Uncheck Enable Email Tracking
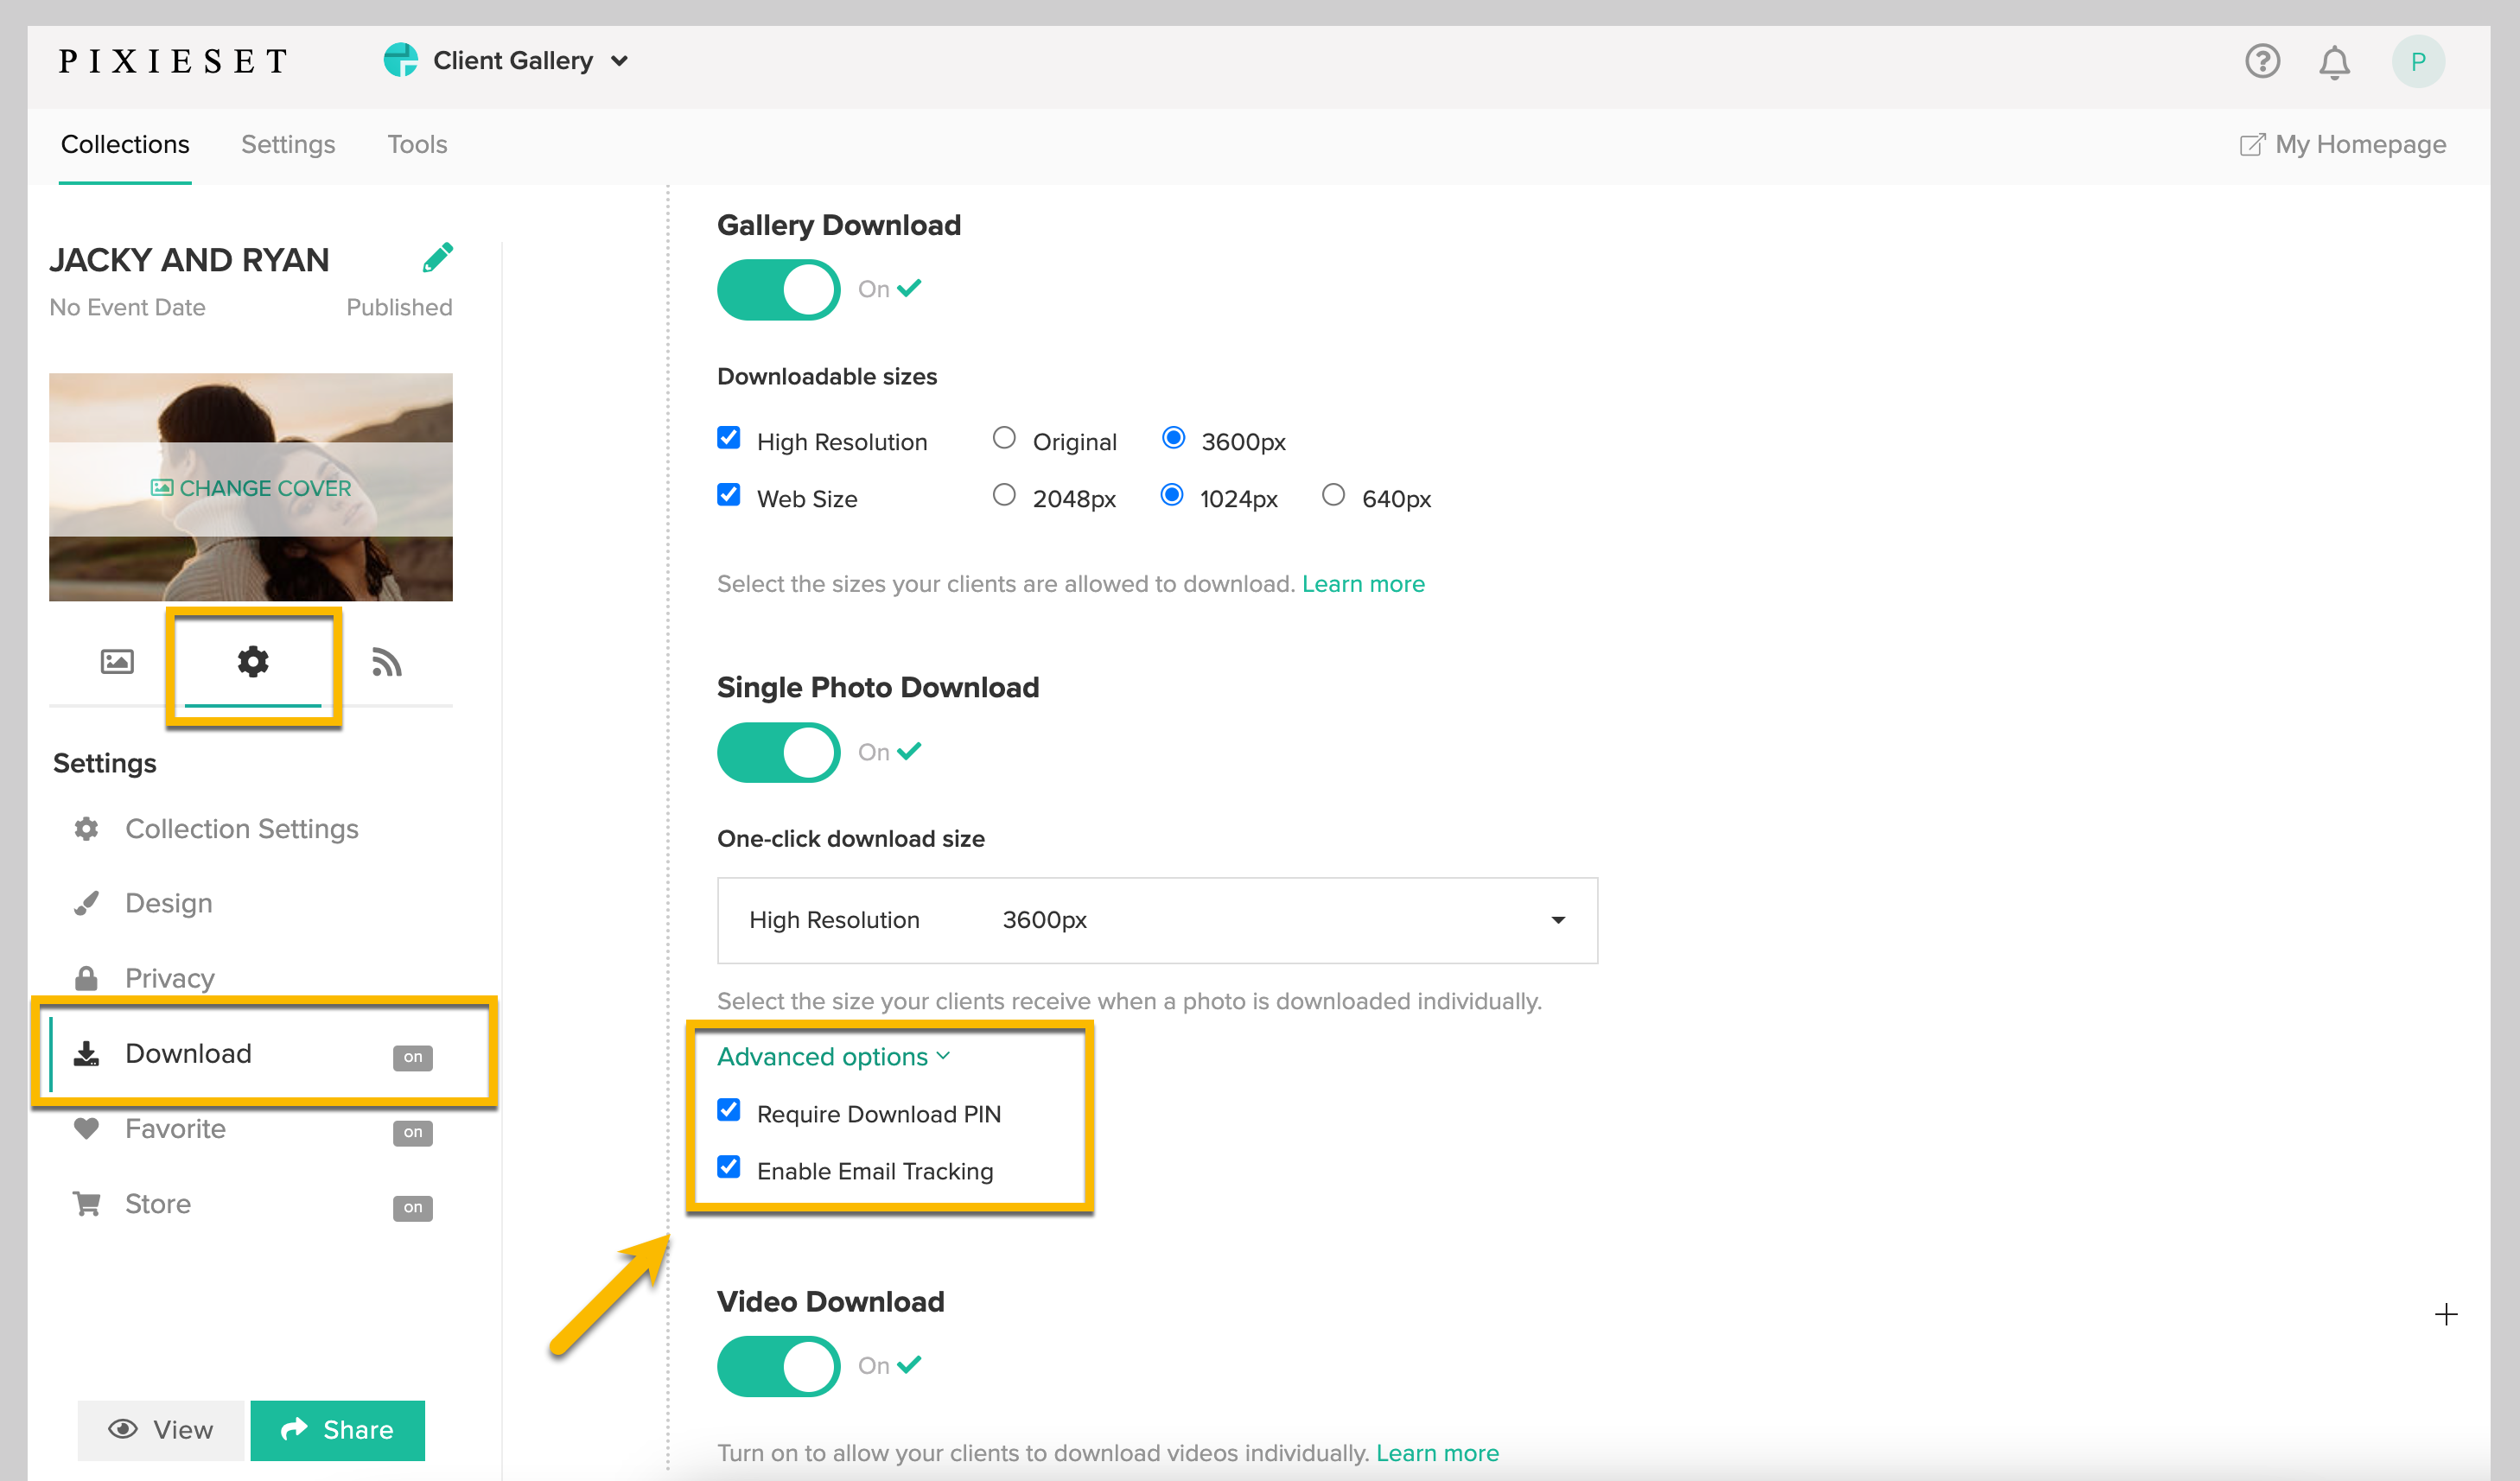 729,1167
